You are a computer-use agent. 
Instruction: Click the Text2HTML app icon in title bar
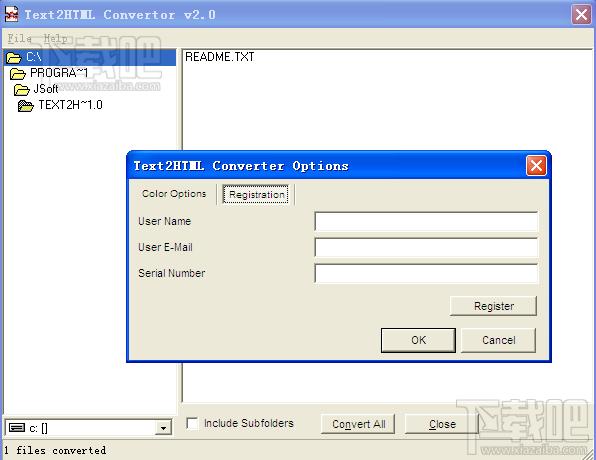11,14
